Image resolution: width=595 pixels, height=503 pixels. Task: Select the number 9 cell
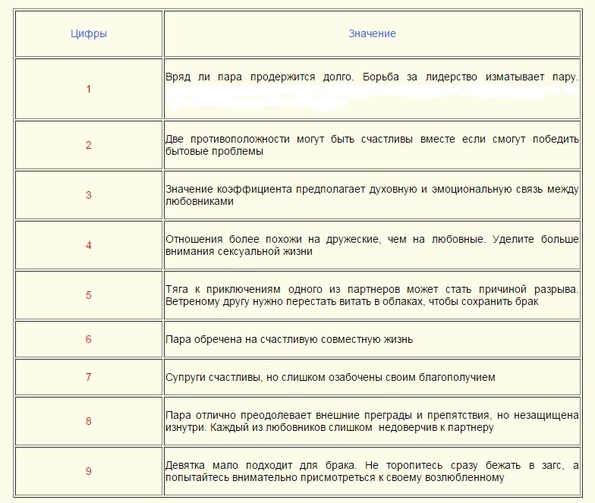click(x=88, y=472)
